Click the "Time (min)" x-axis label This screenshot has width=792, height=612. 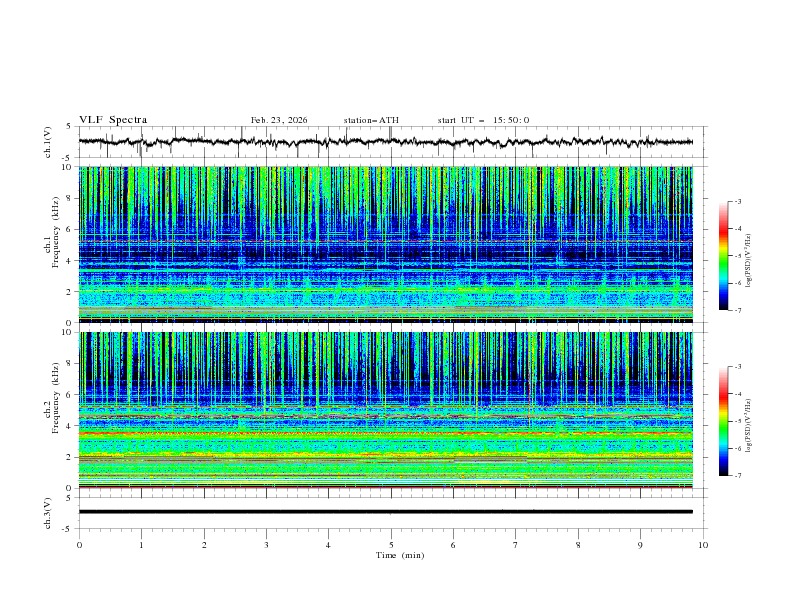point(400,555)
